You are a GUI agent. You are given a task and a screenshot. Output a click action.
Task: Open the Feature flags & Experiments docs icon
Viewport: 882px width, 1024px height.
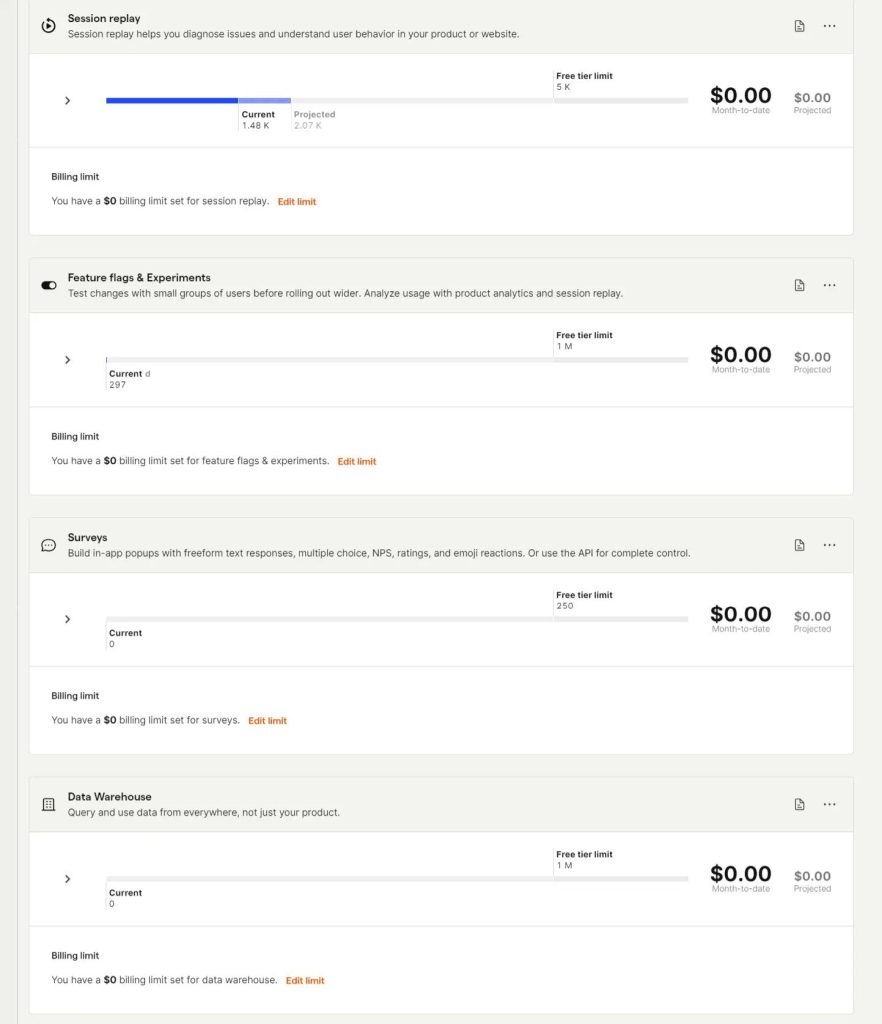799,285
